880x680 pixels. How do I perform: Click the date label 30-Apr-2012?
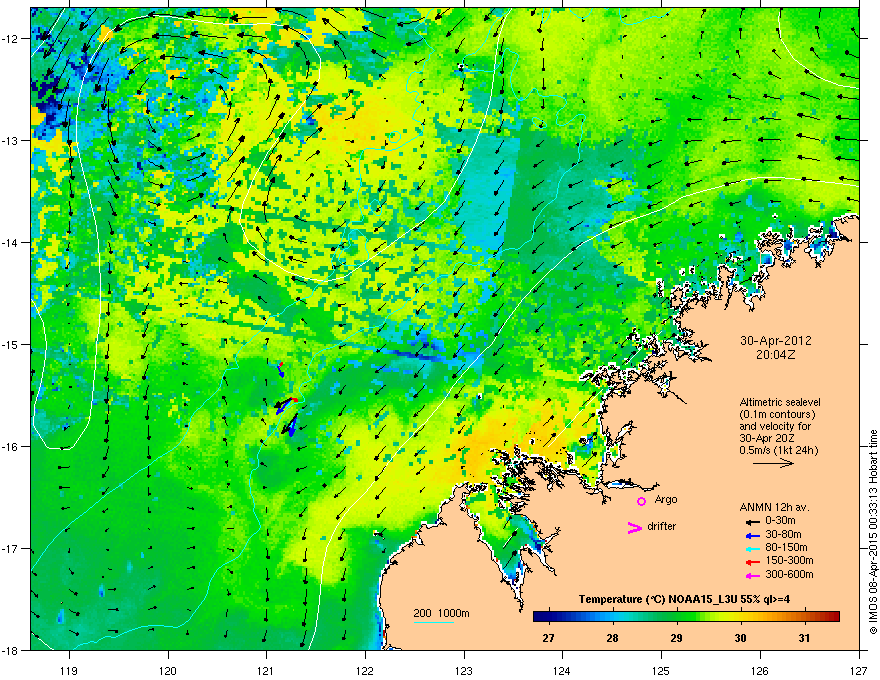[776, 341]
